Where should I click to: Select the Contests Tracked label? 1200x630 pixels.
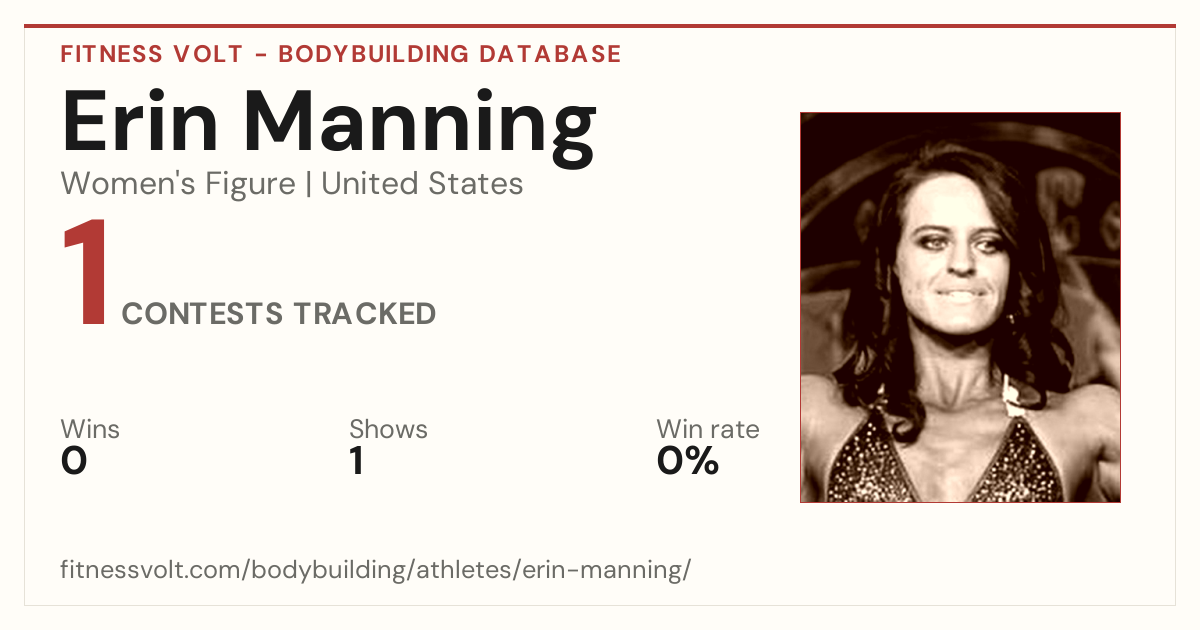click(279, 314)
